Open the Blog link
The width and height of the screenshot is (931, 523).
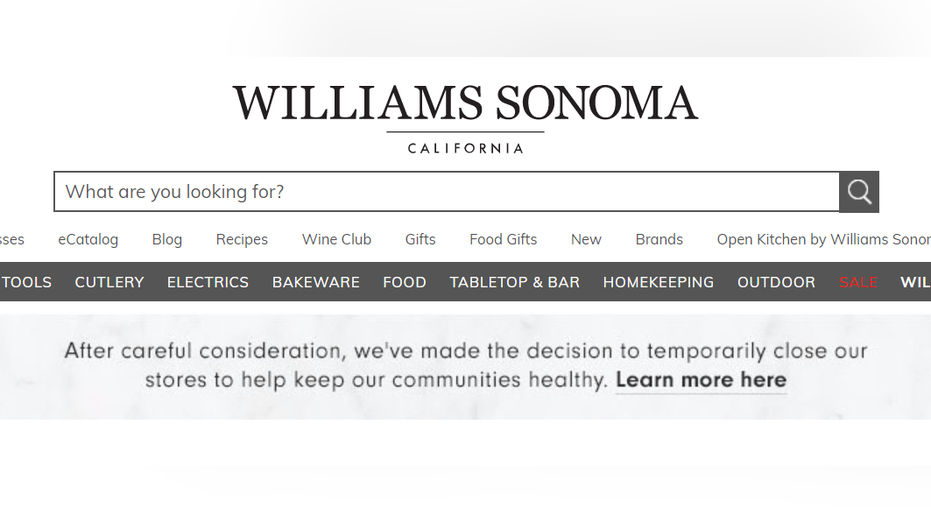[x=167, y=239]
